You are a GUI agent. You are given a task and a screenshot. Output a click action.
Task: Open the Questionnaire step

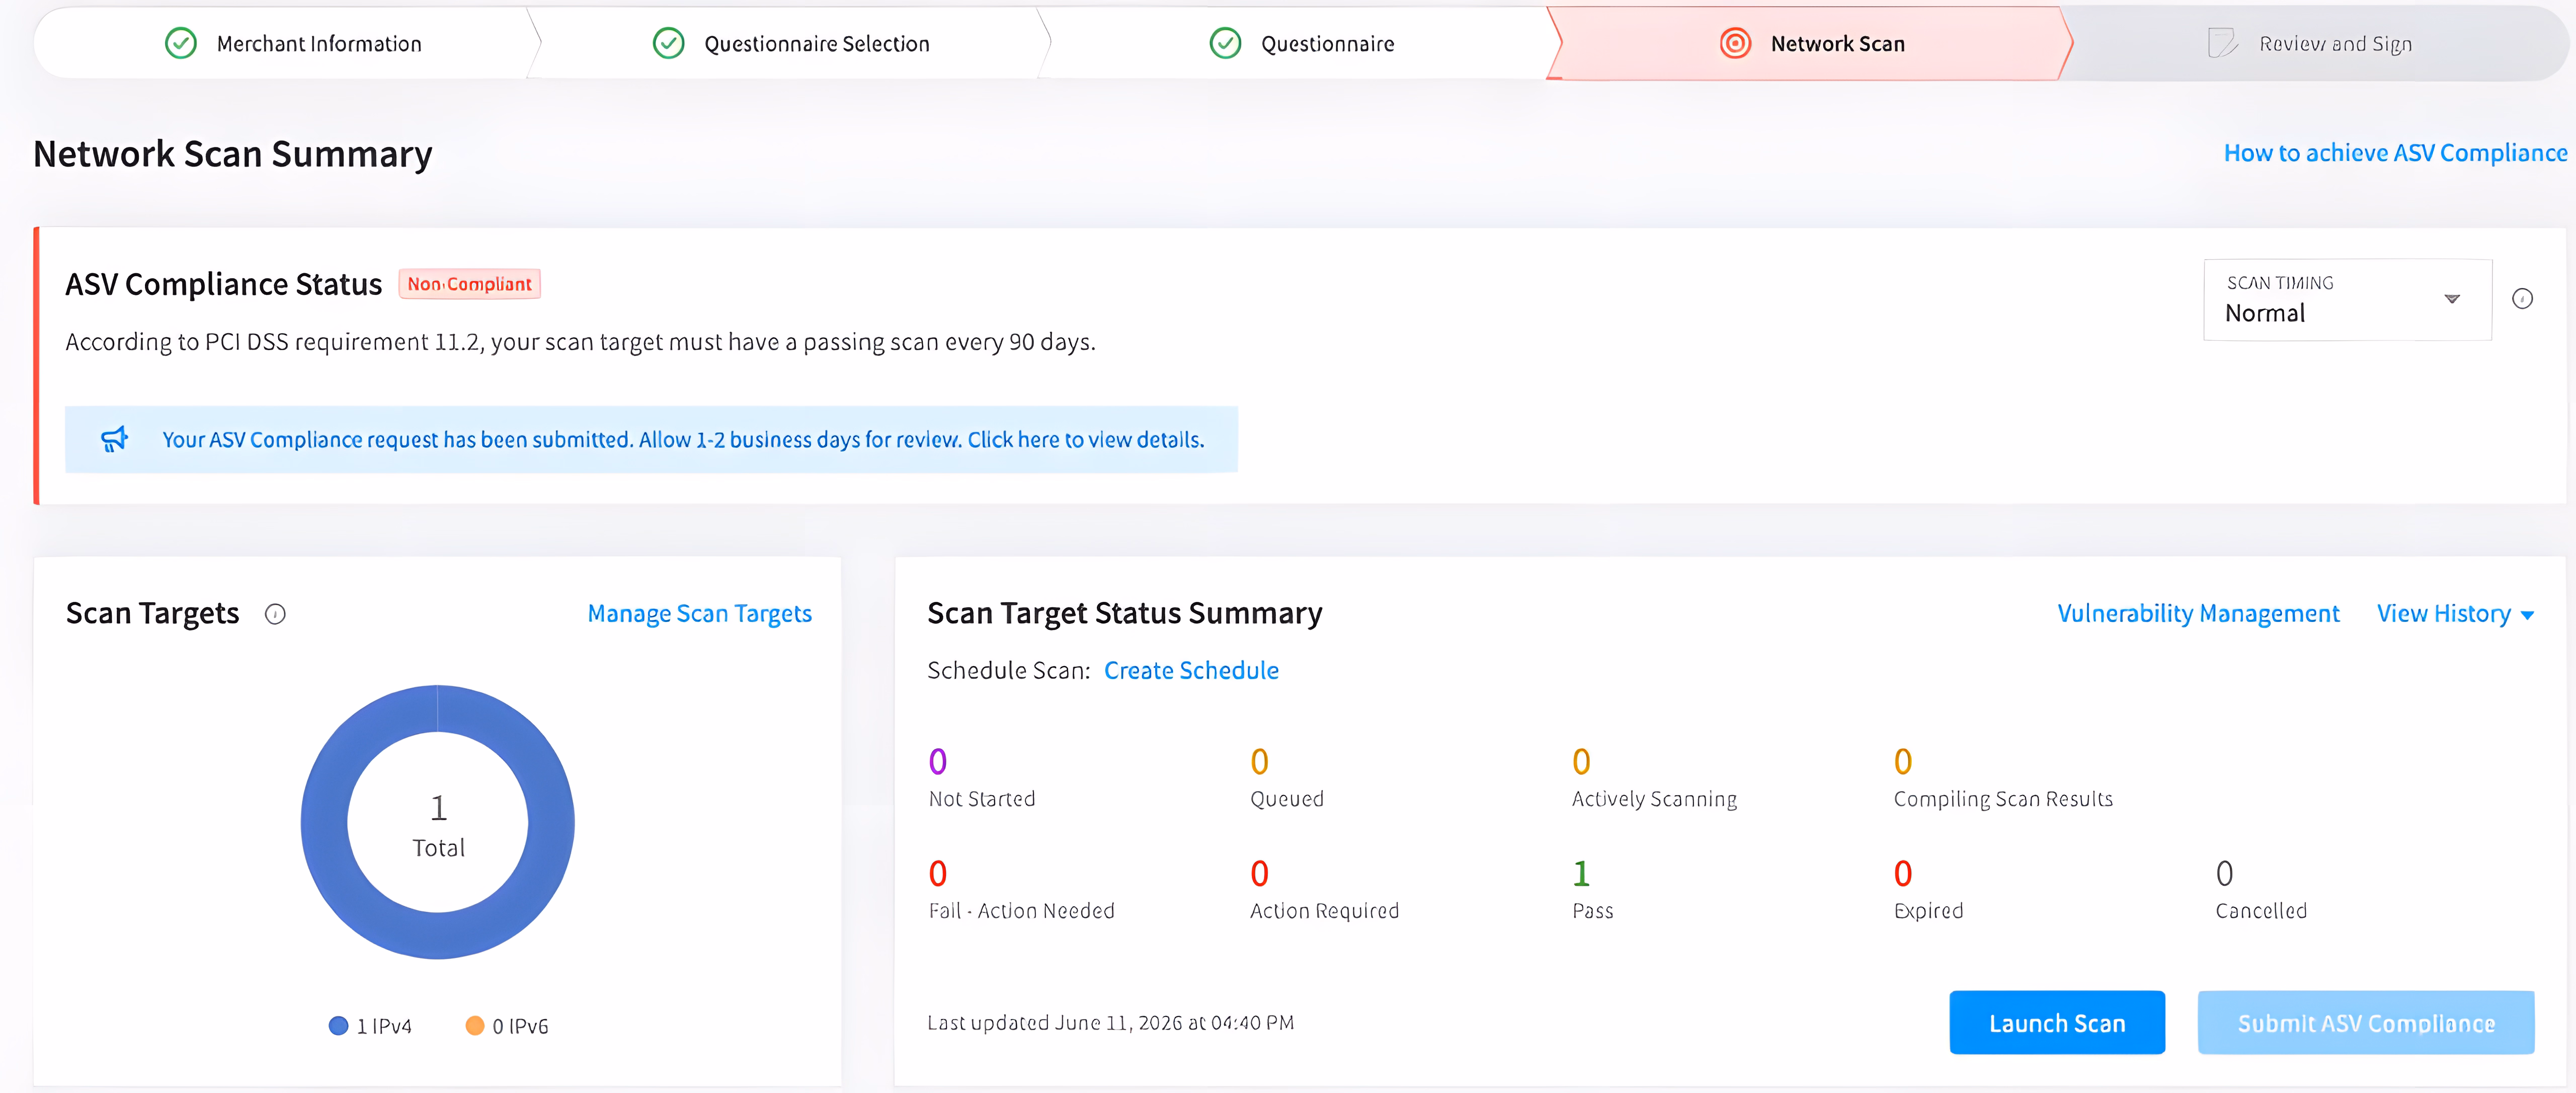(x=1300, y=44)
